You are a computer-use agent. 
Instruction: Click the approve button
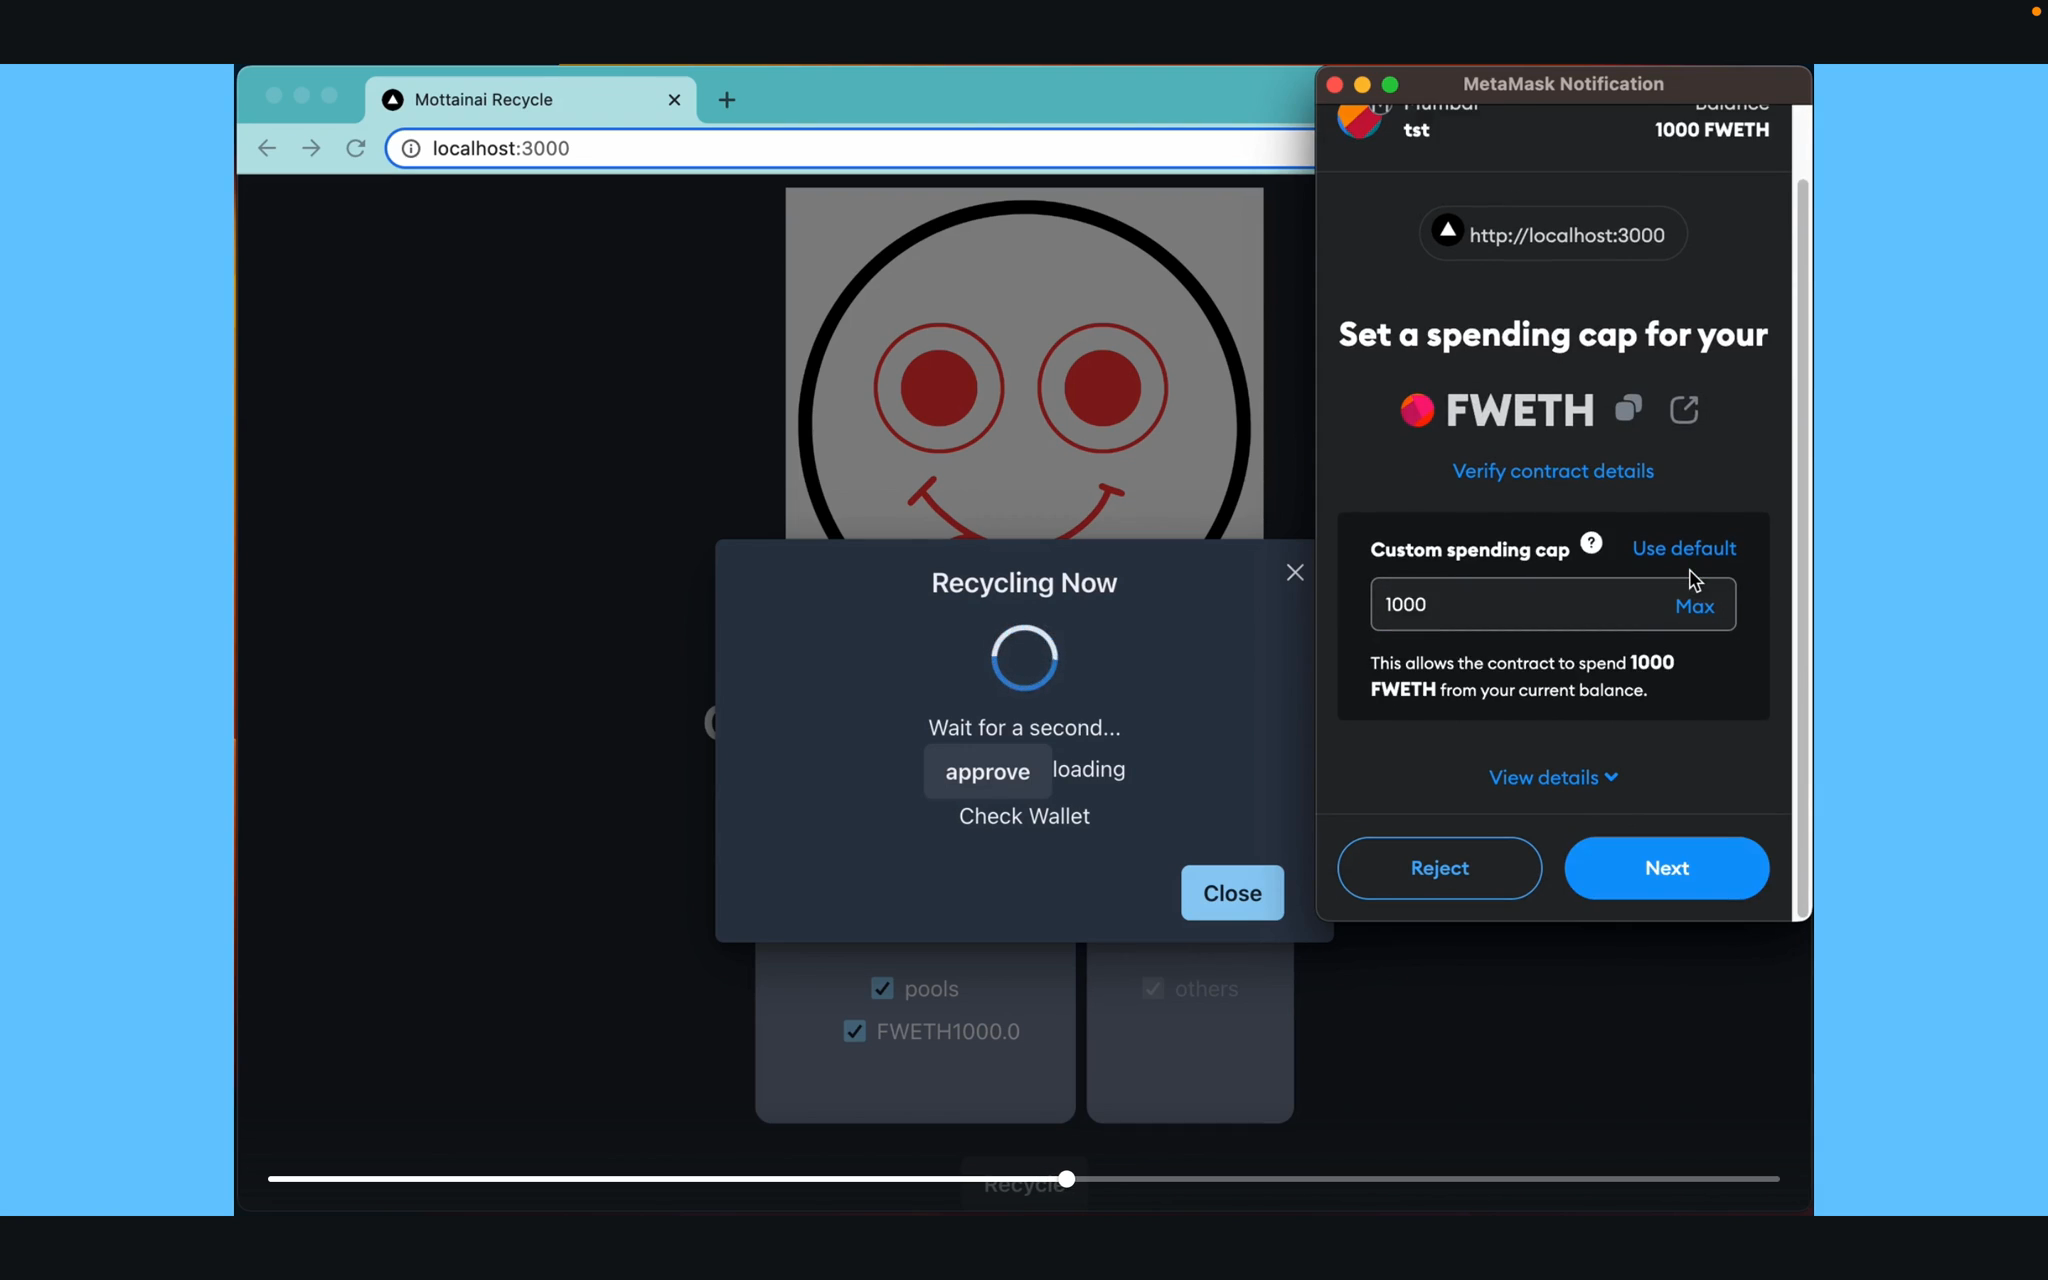pyautogui.click(x=987, y=771)
